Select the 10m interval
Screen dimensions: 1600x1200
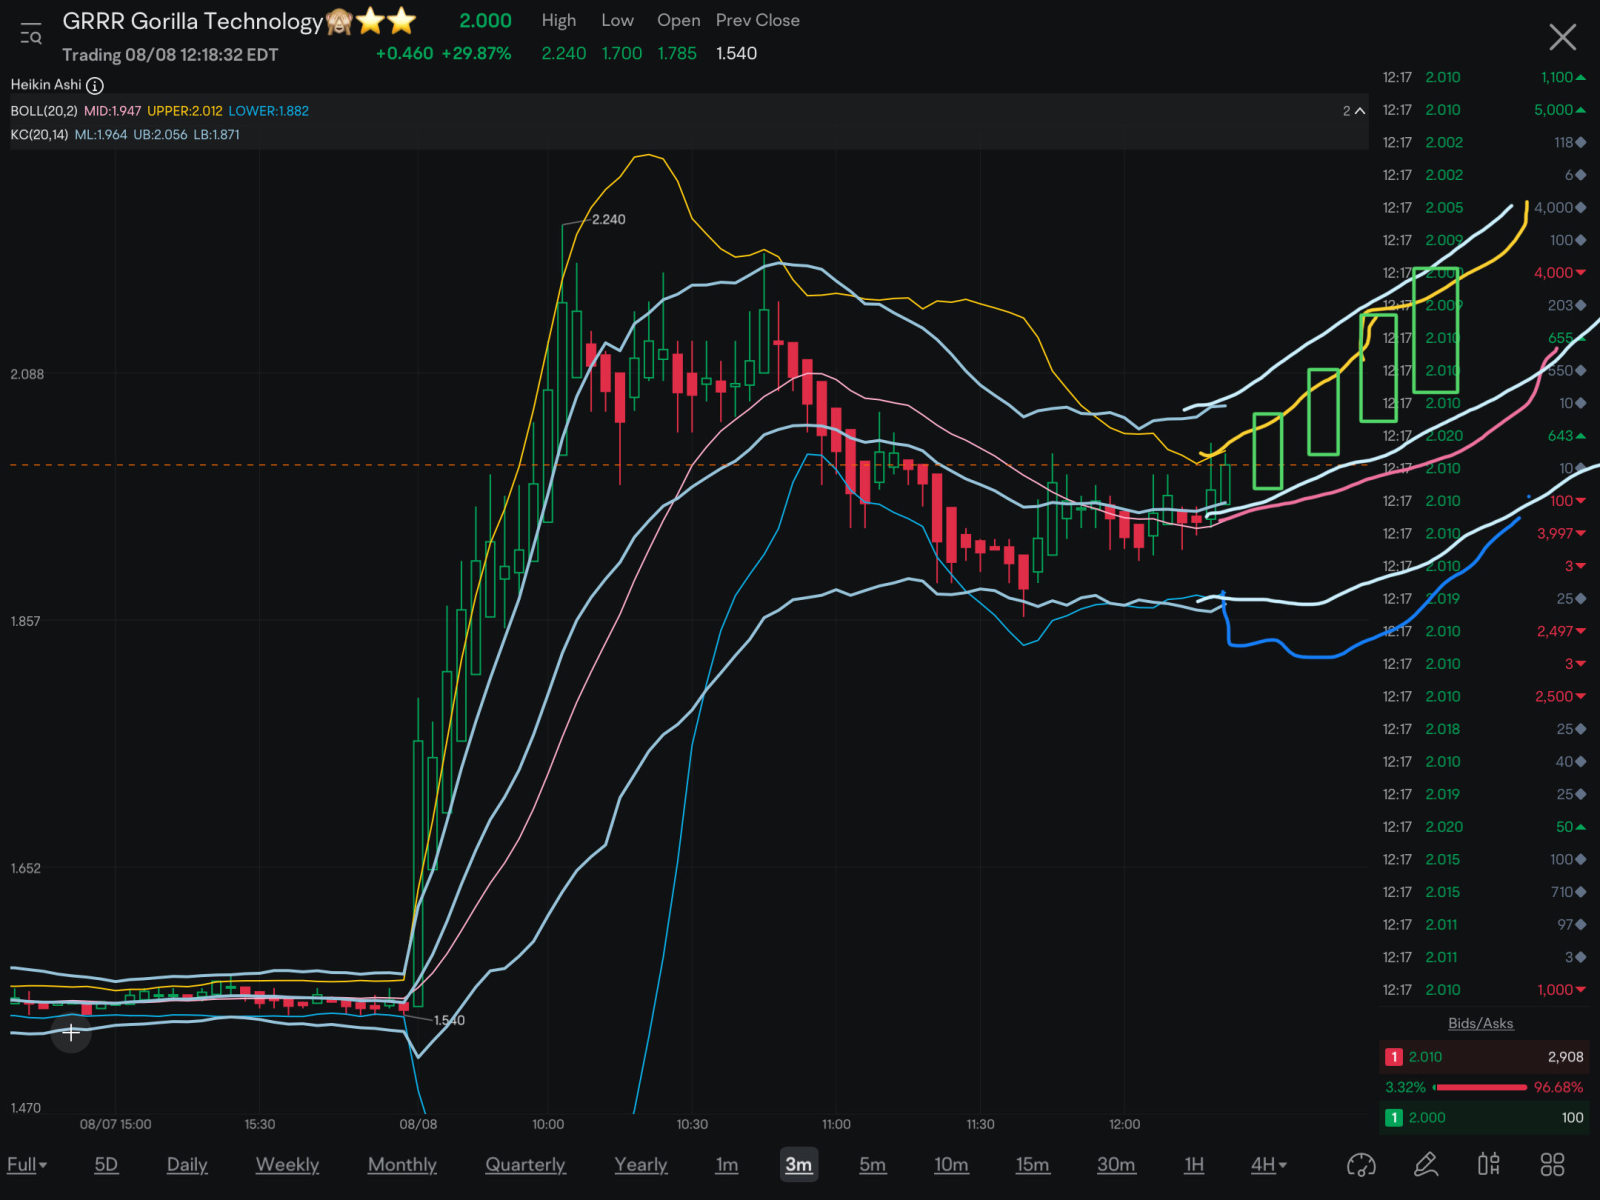point(951,1164)
